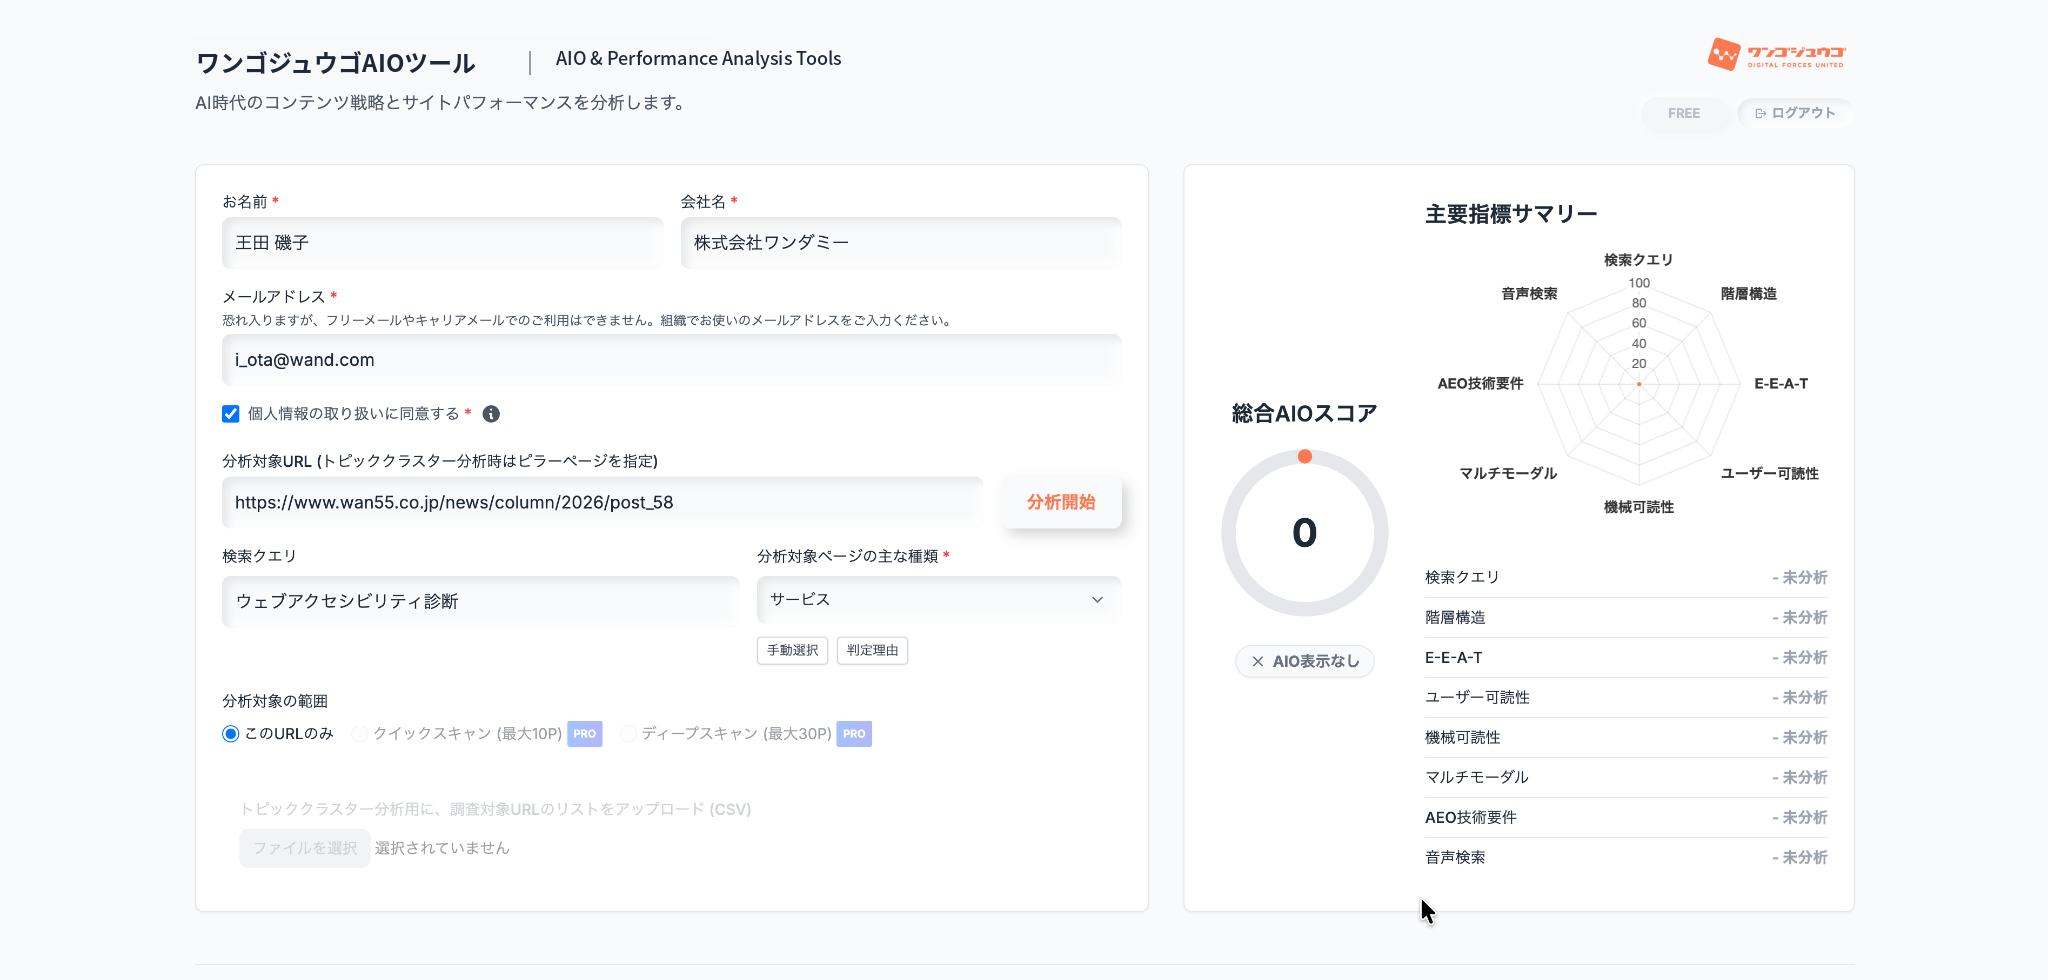The height and width of the screenshot is (980, 2048).
Task: Click the お名前 input field
Action: tap(443, 243)
